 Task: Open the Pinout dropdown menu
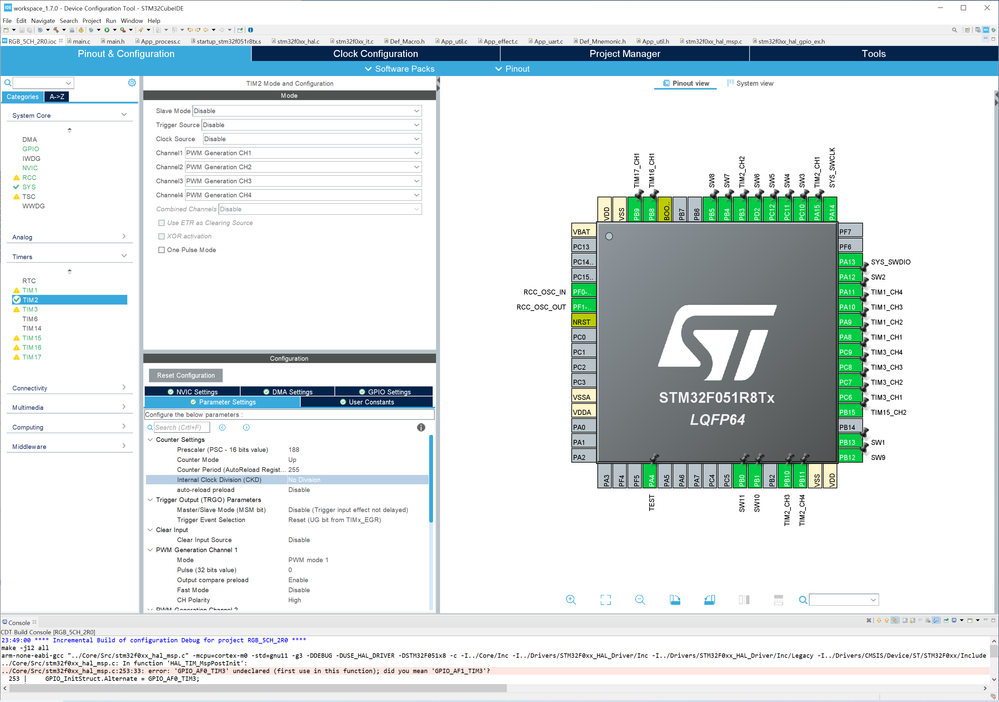click(512, 69)
